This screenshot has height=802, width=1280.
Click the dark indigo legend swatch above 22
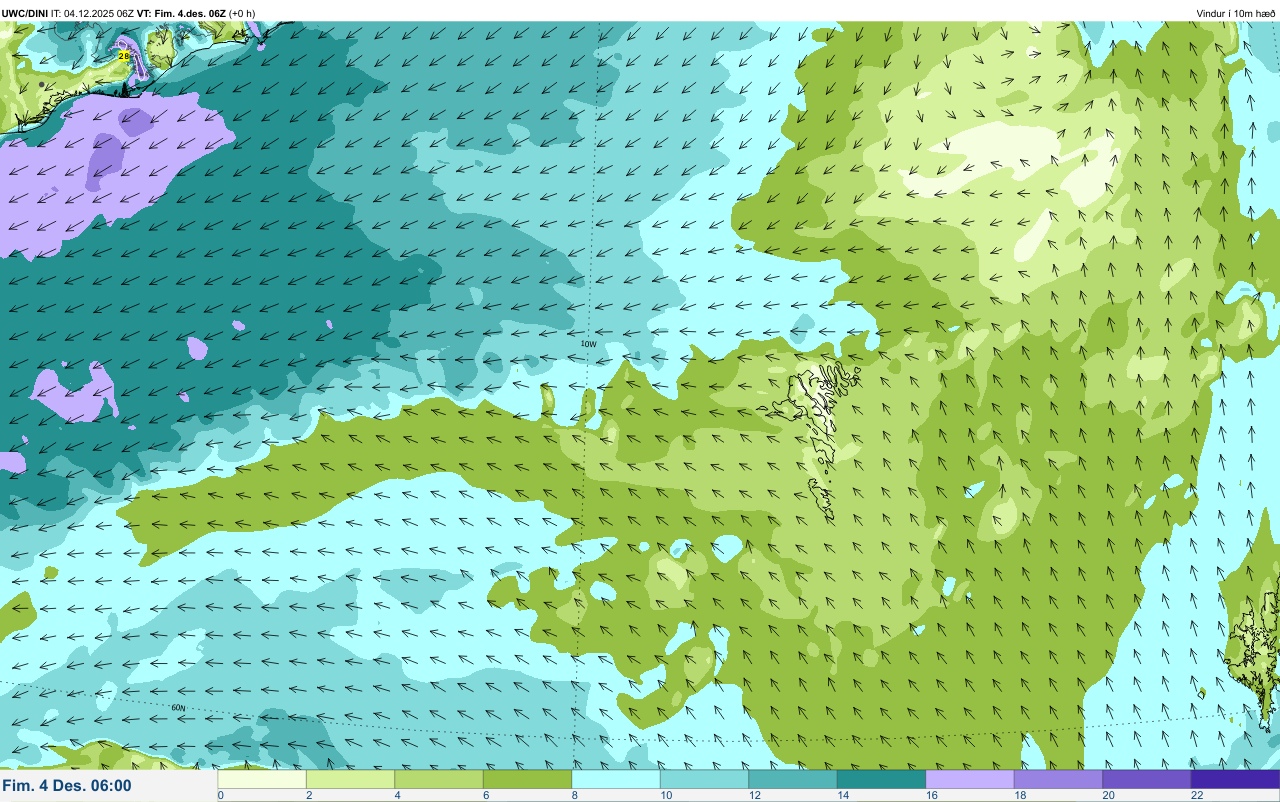pyautogui.click(x=1235, y=779)
